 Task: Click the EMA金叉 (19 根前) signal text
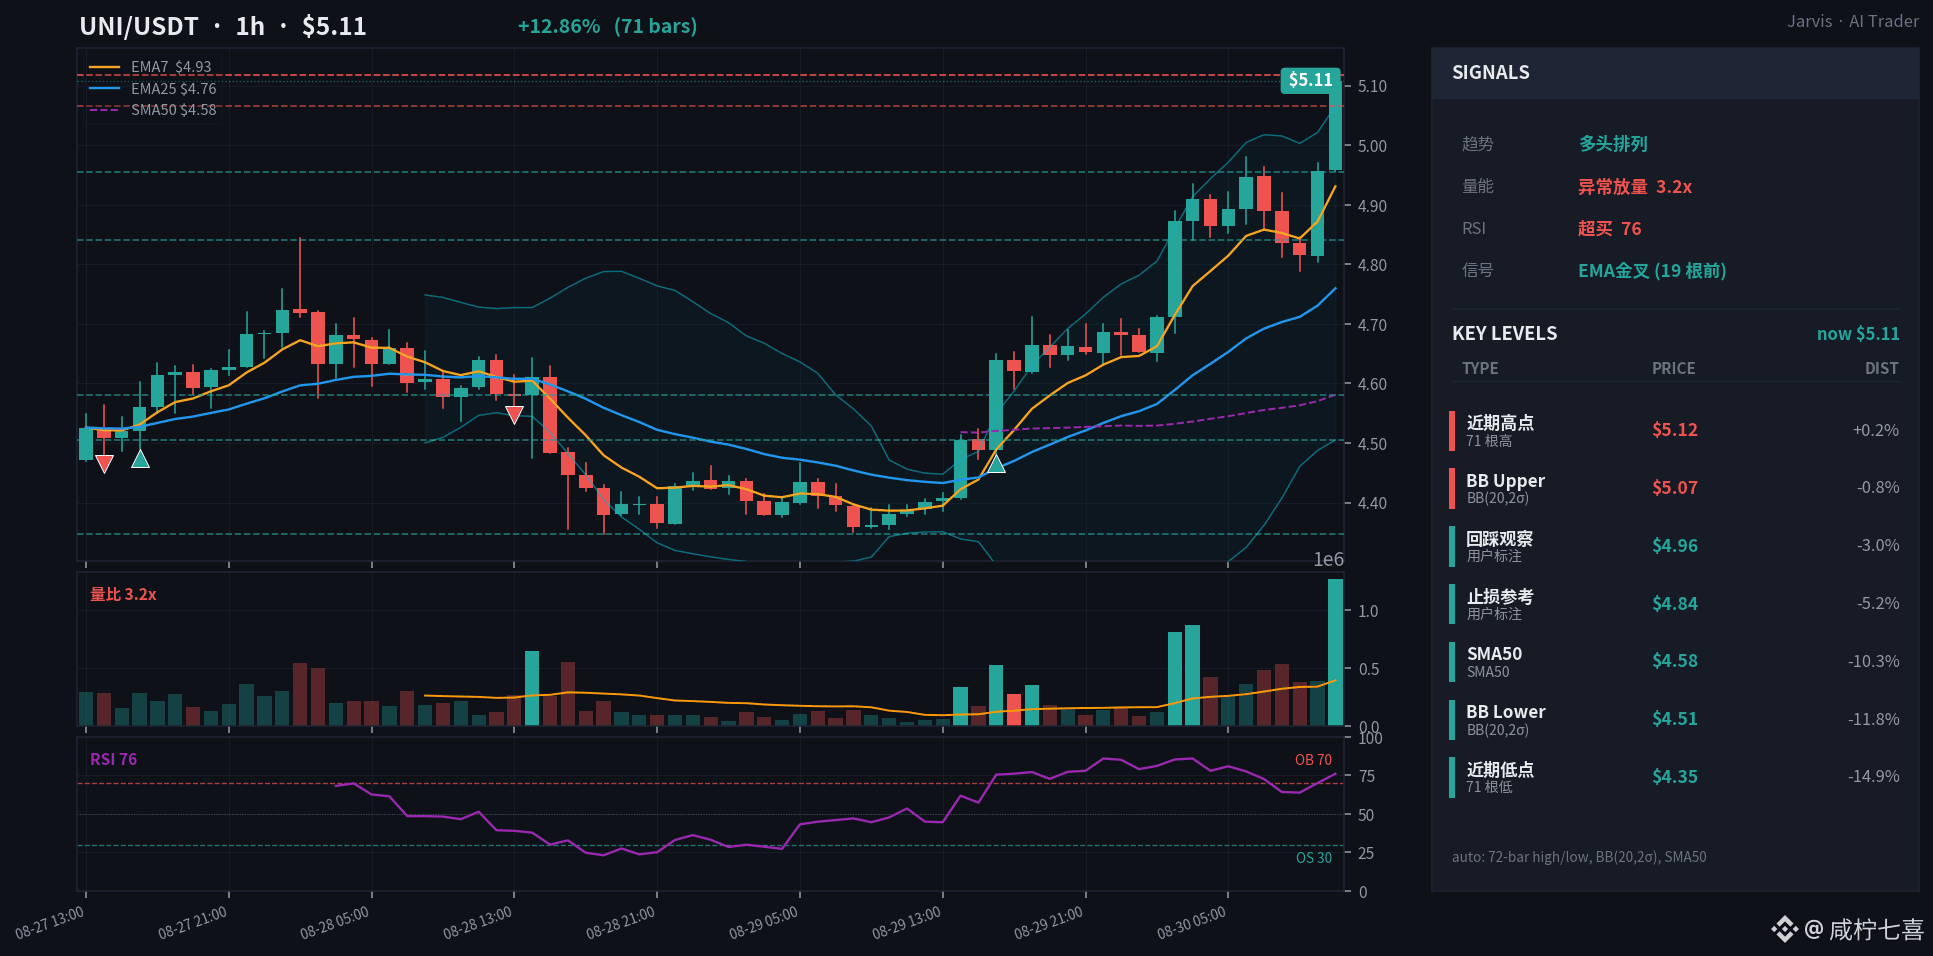click(x=1652, y=271)
